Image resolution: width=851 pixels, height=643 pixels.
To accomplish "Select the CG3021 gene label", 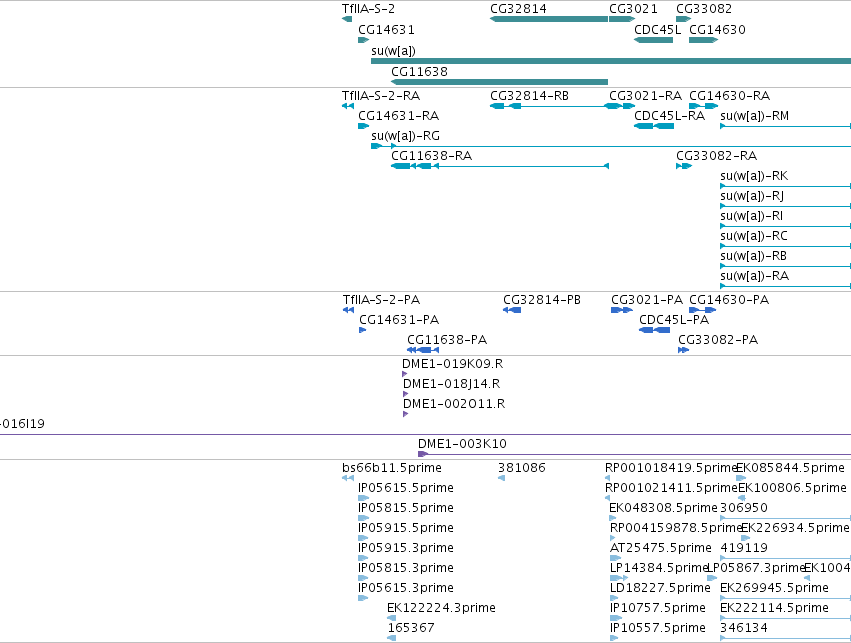I will tap(633, 9).
